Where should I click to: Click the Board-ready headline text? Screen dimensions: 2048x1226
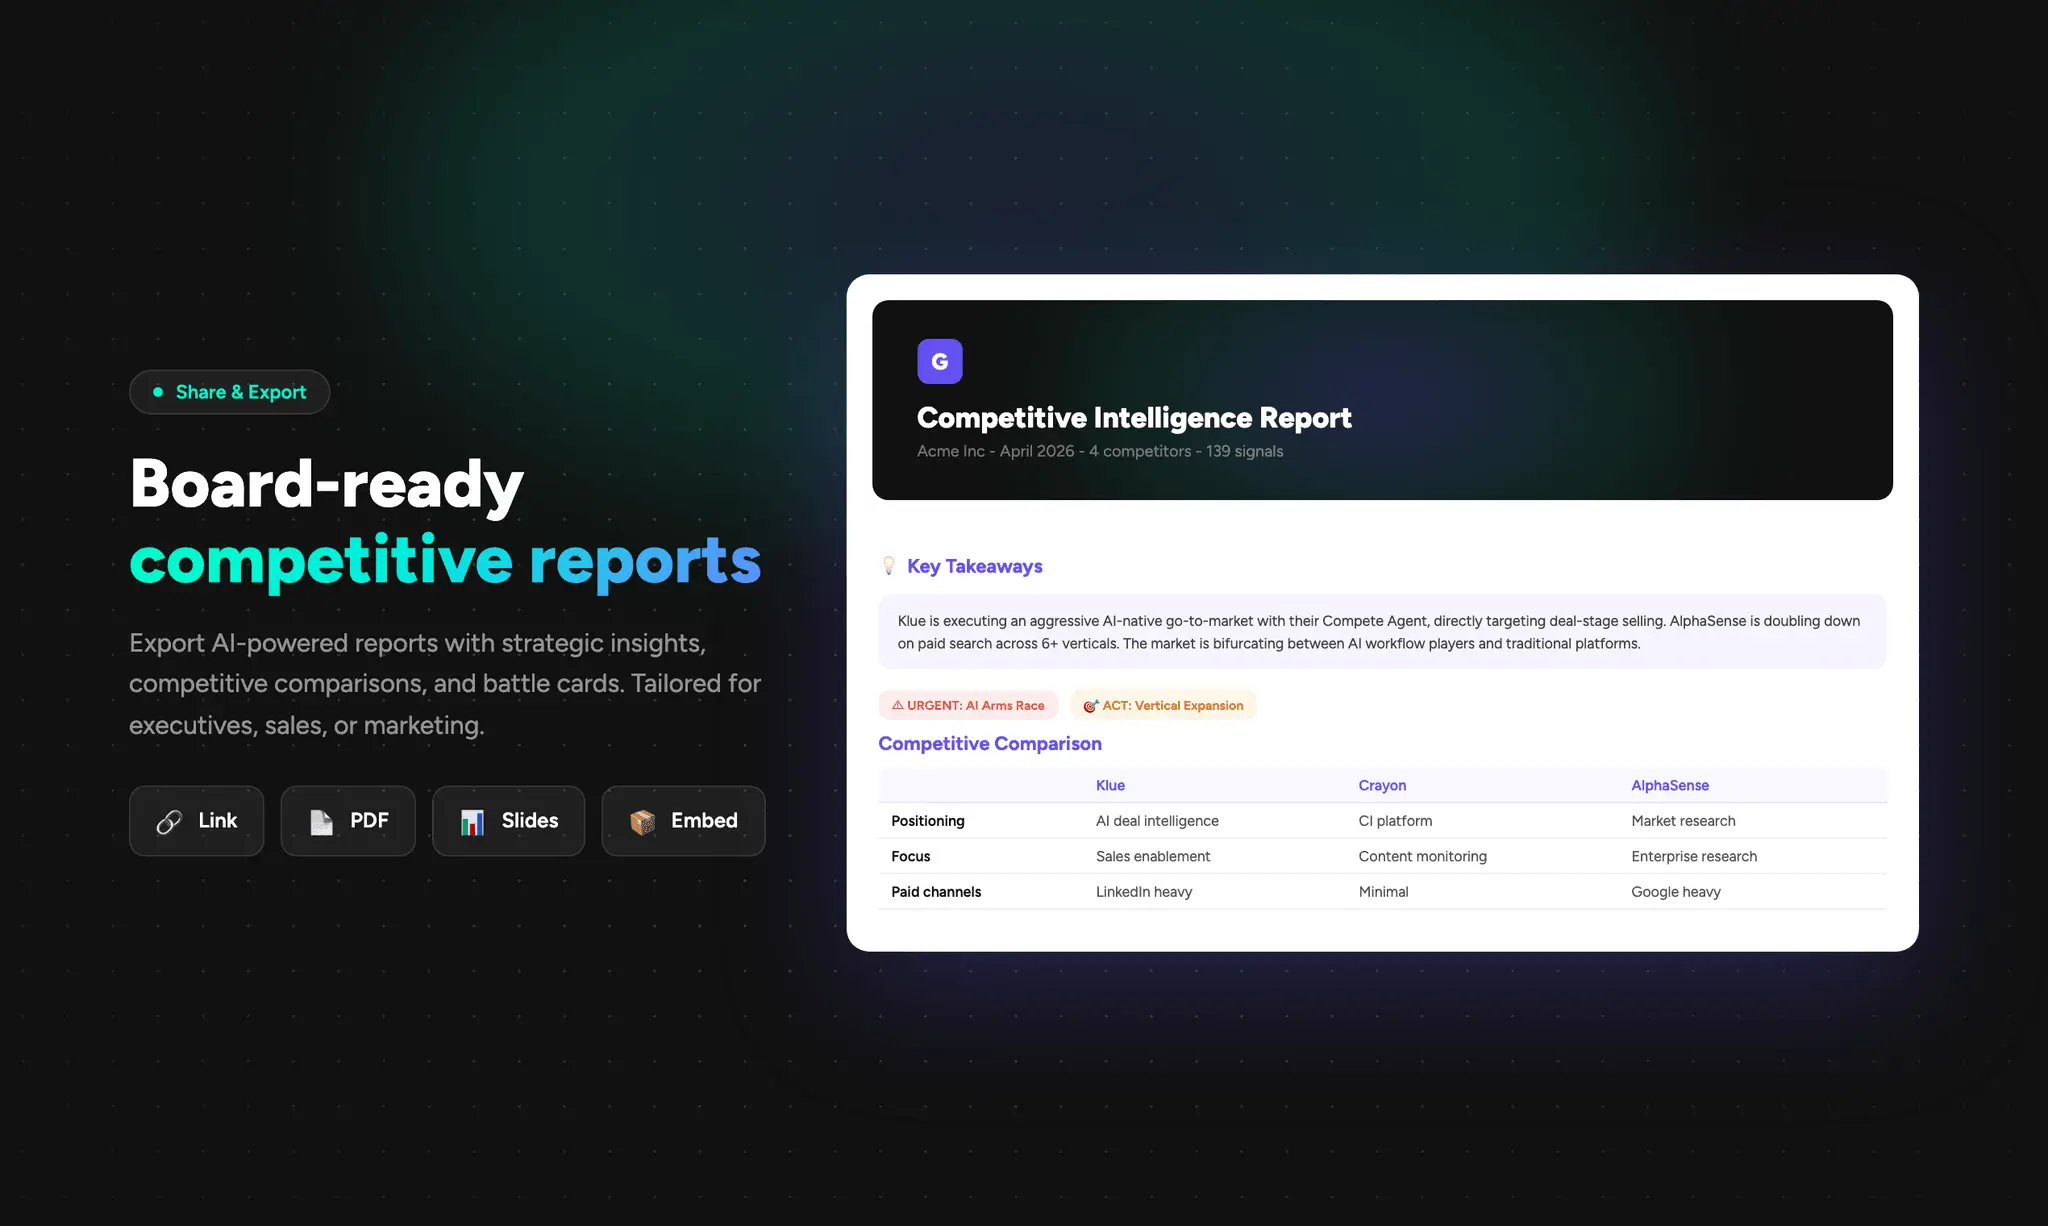pos(327,485)
